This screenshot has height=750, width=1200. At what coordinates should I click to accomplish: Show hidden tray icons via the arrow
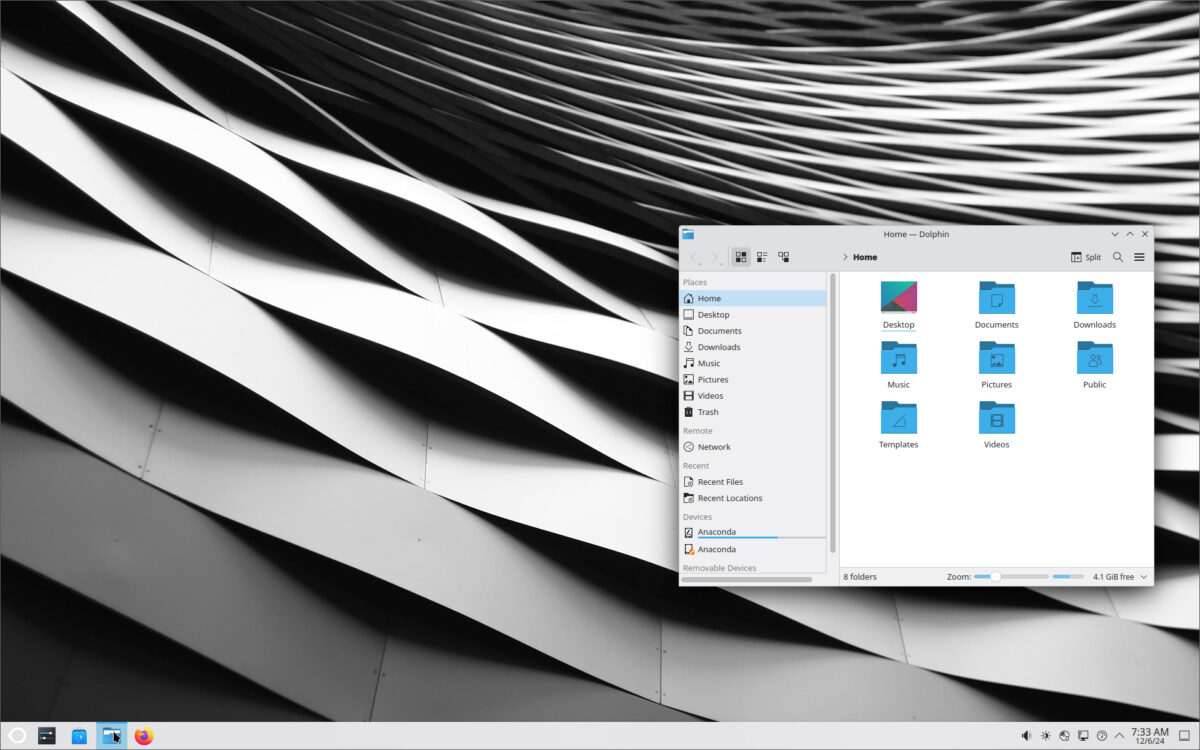pyautogui.click(x=1119, y=735)
